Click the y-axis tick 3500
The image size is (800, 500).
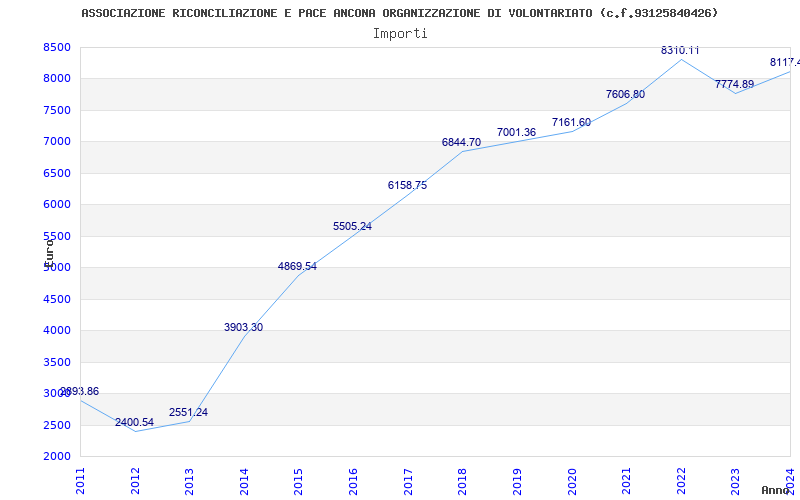[x=57, y=362]
